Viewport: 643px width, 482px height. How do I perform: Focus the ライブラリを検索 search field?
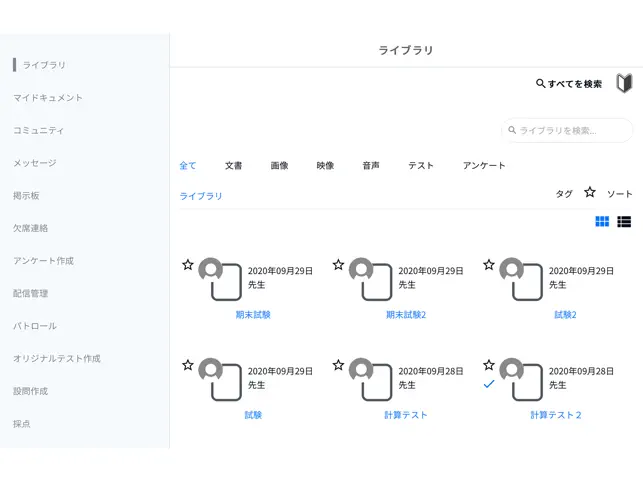coord(567,130)
